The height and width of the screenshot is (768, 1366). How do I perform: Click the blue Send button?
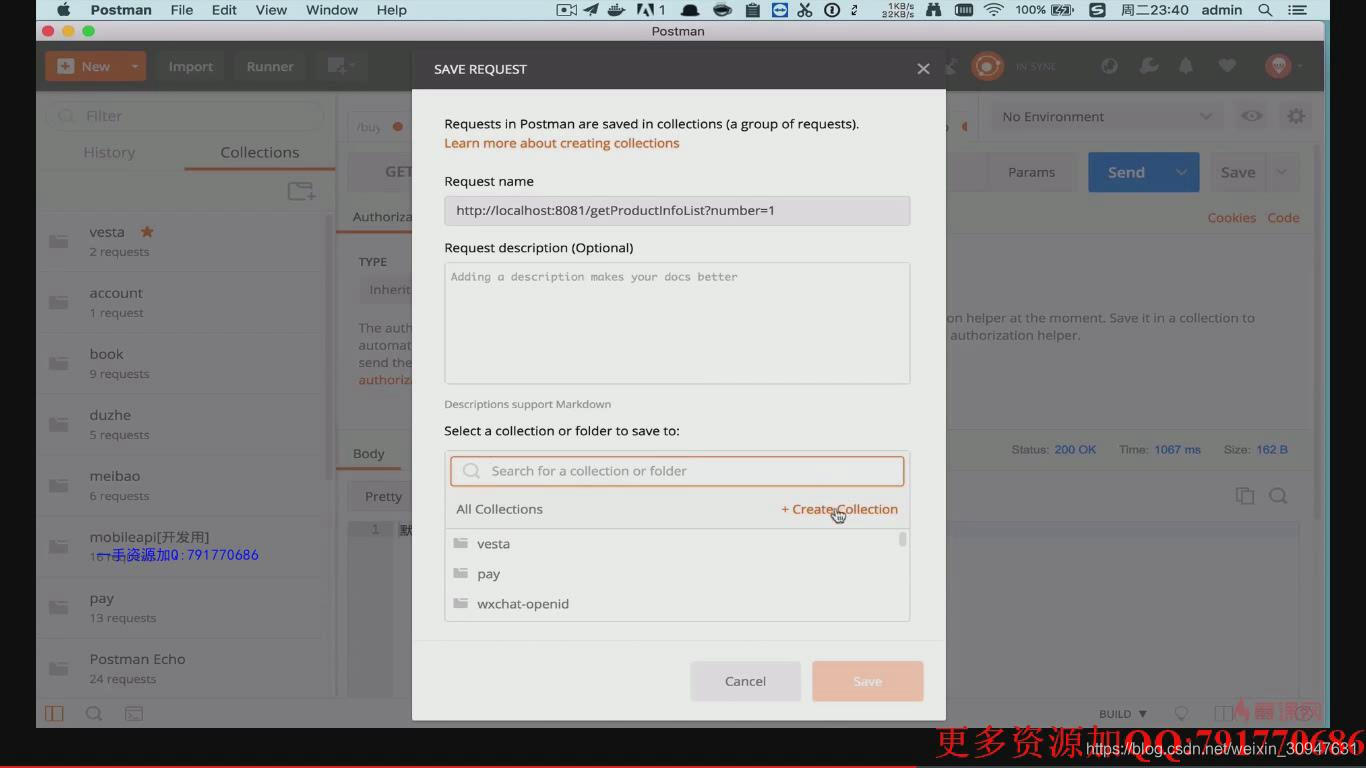coord(1126,172)
